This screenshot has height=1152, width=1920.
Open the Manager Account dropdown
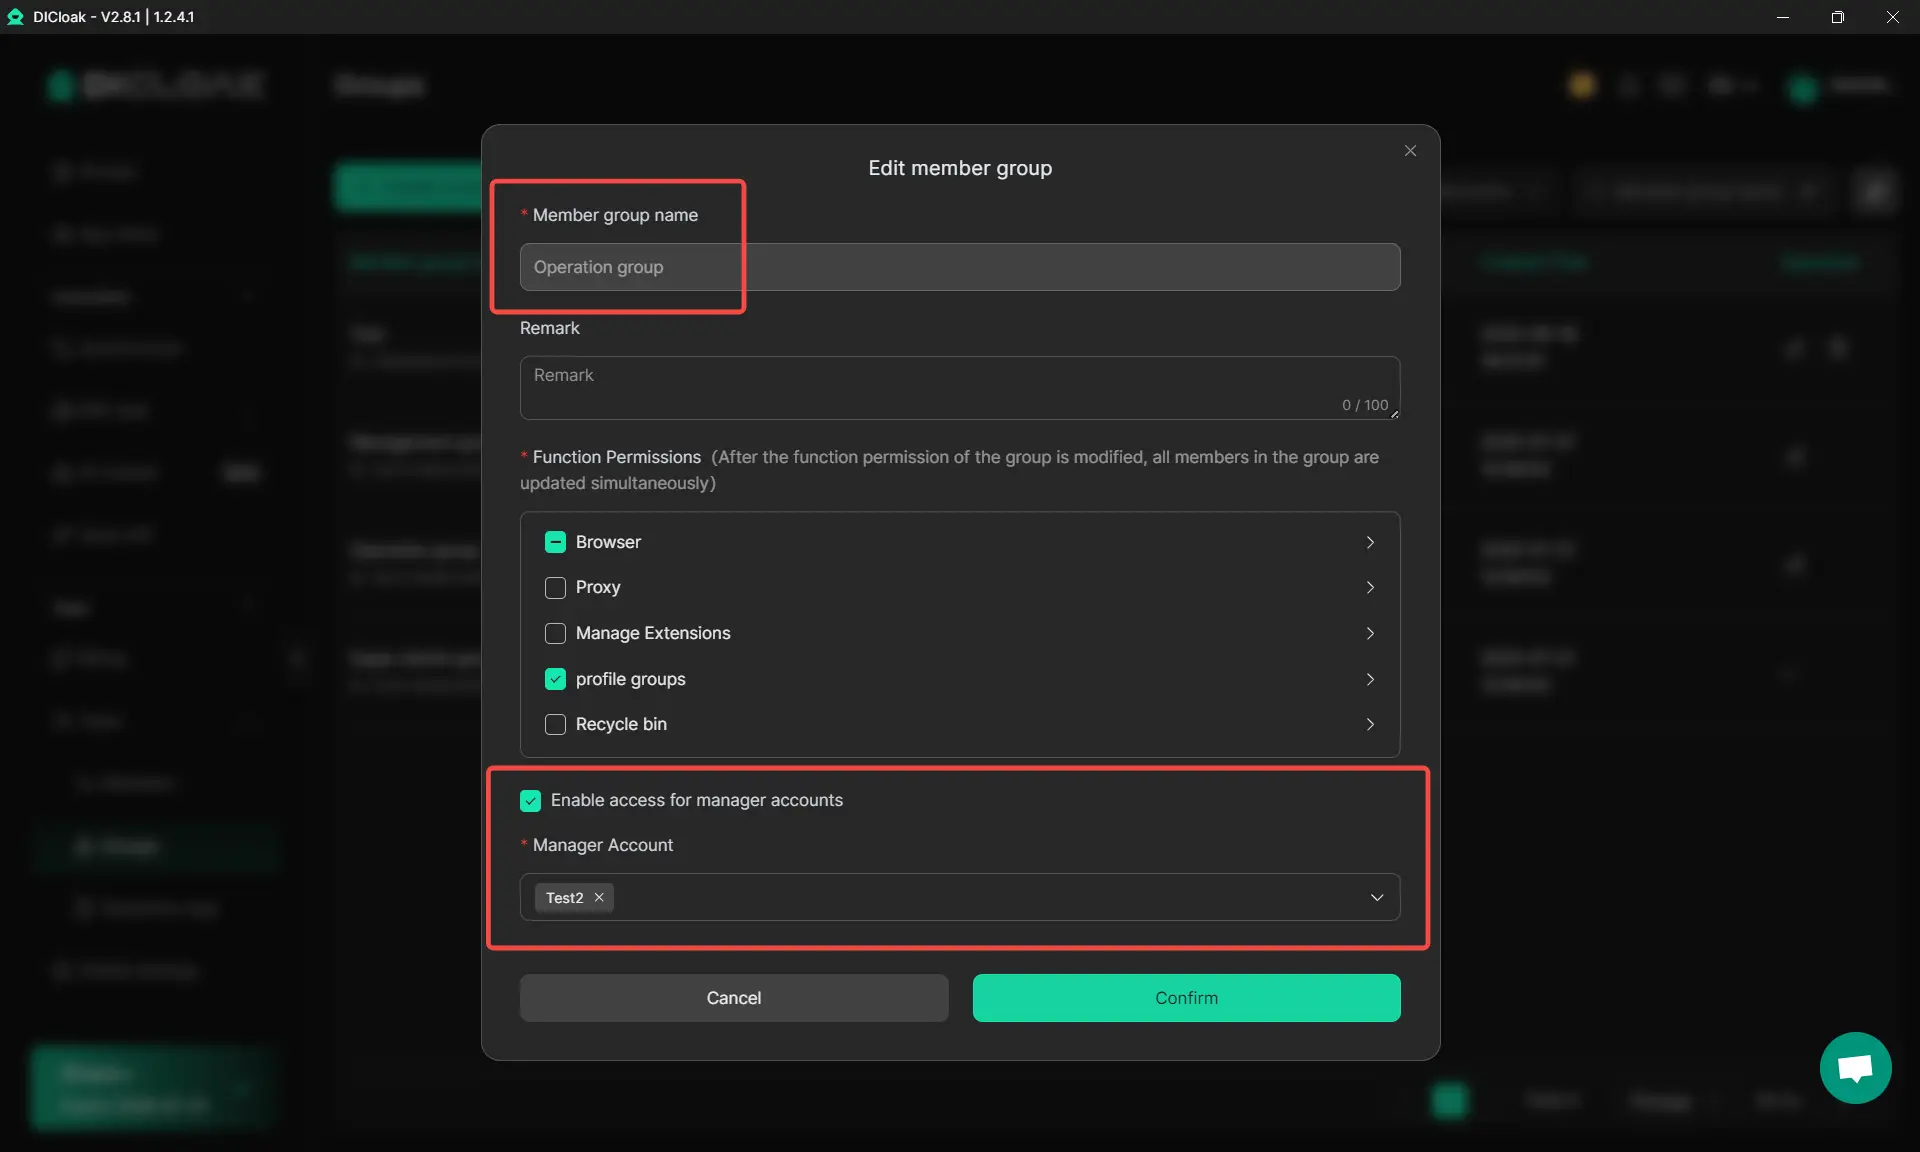point(1376,897)
